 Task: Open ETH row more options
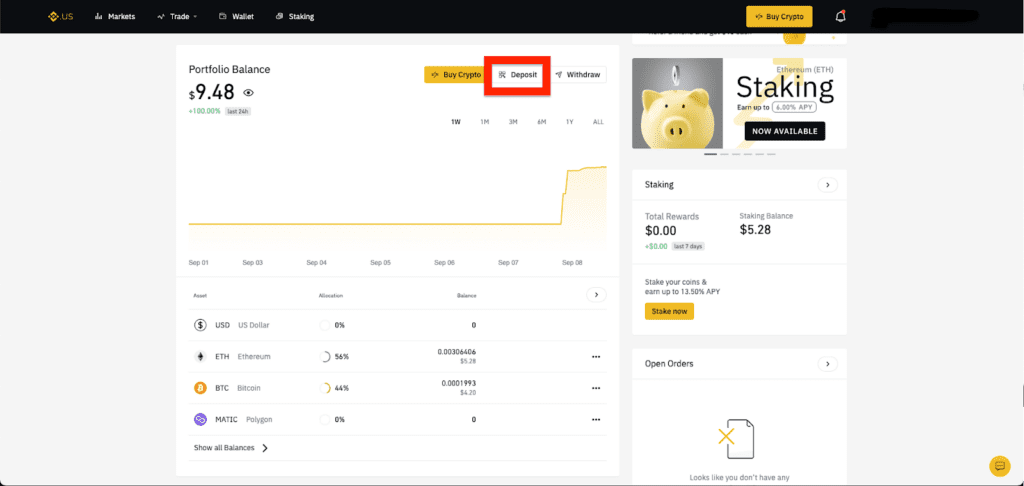click(x=596, y=357)
